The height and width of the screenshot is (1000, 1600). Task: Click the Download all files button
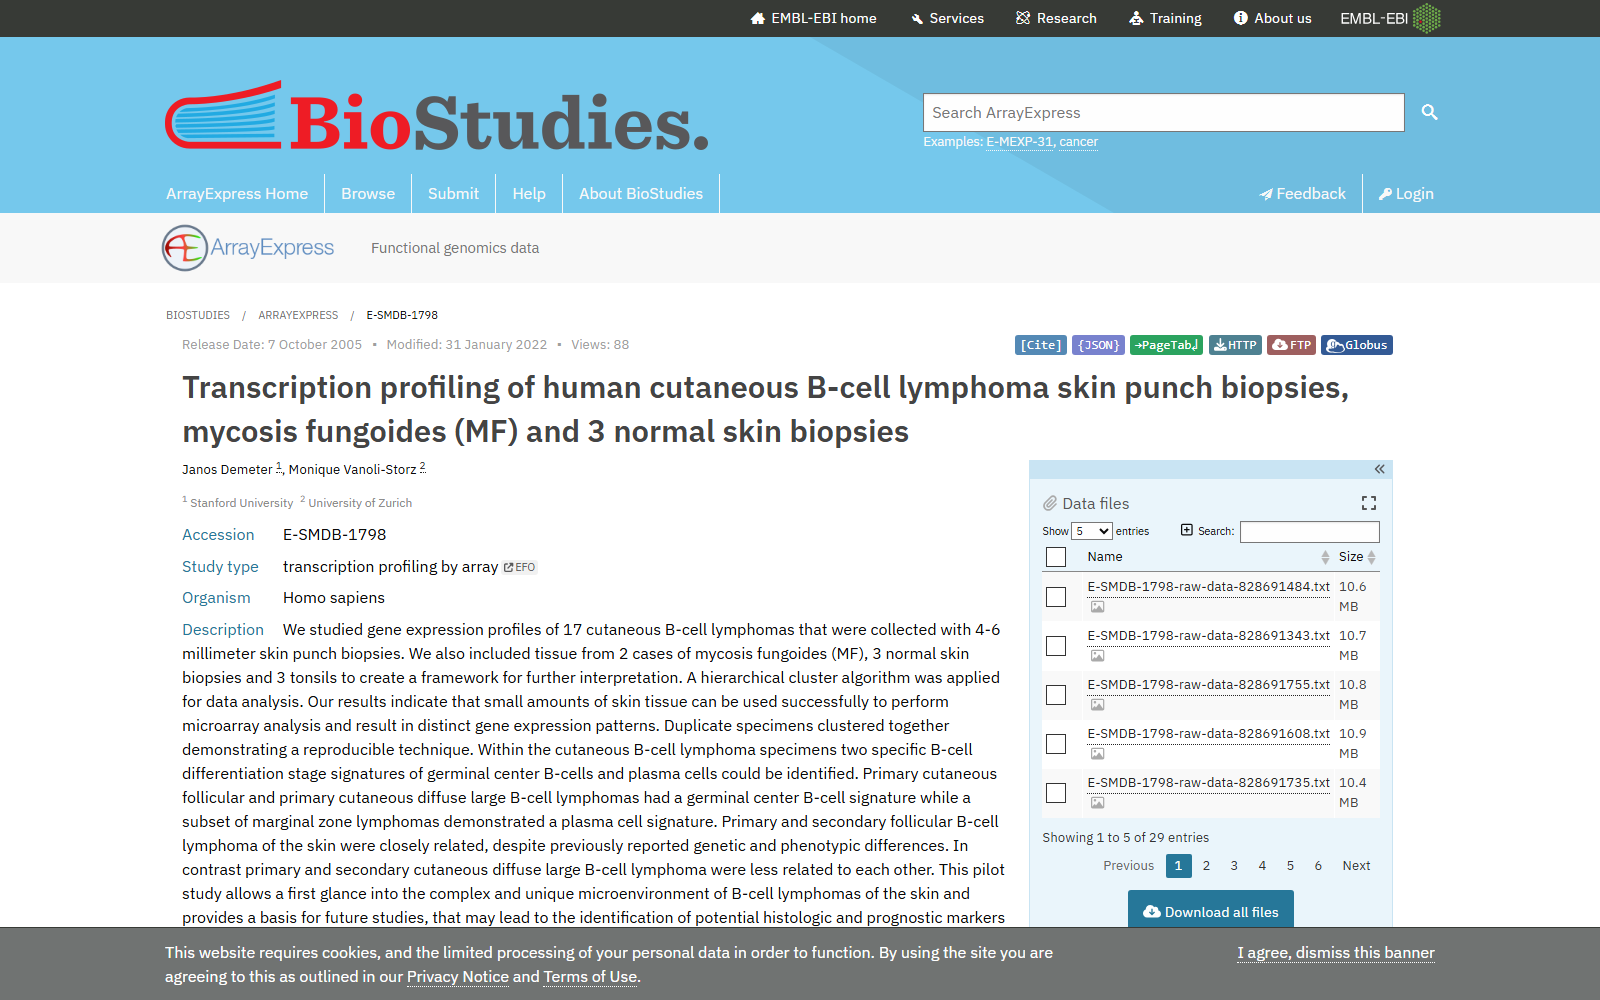(x=1211, y=911)
